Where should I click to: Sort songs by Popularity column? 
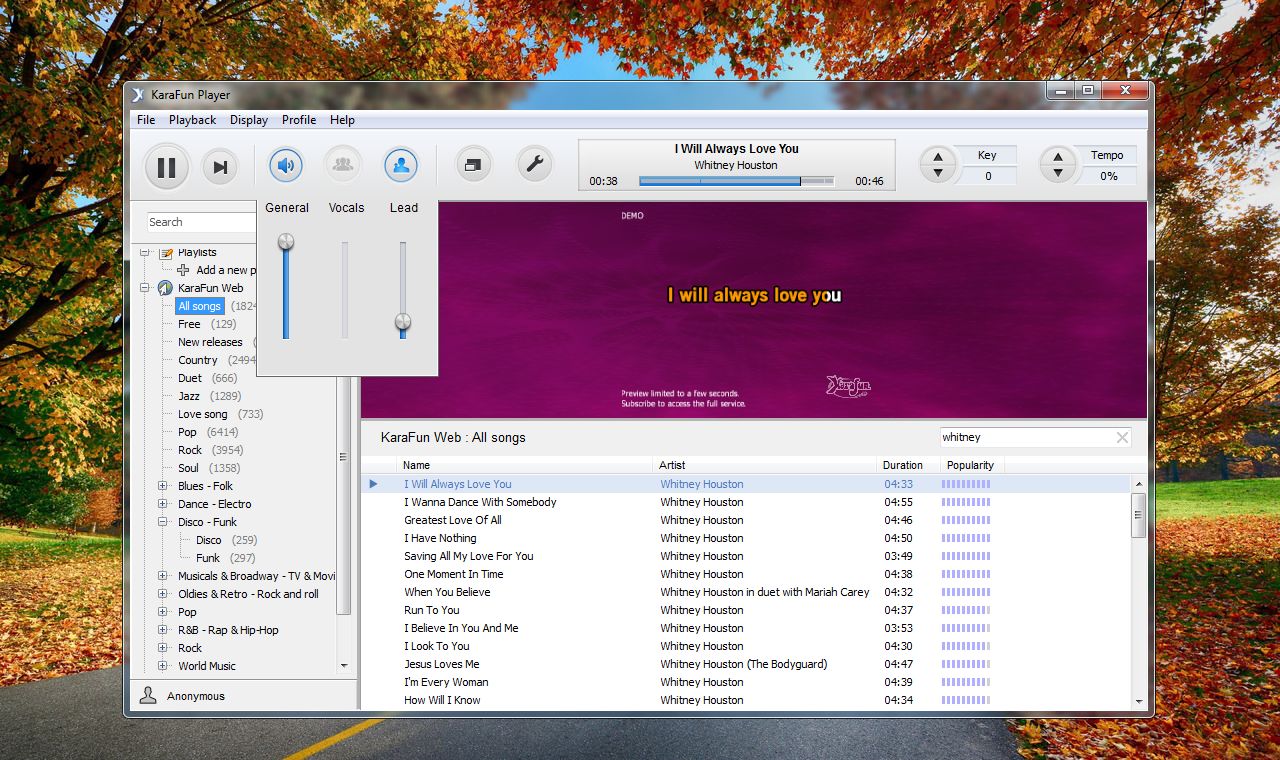click(972, 465)
